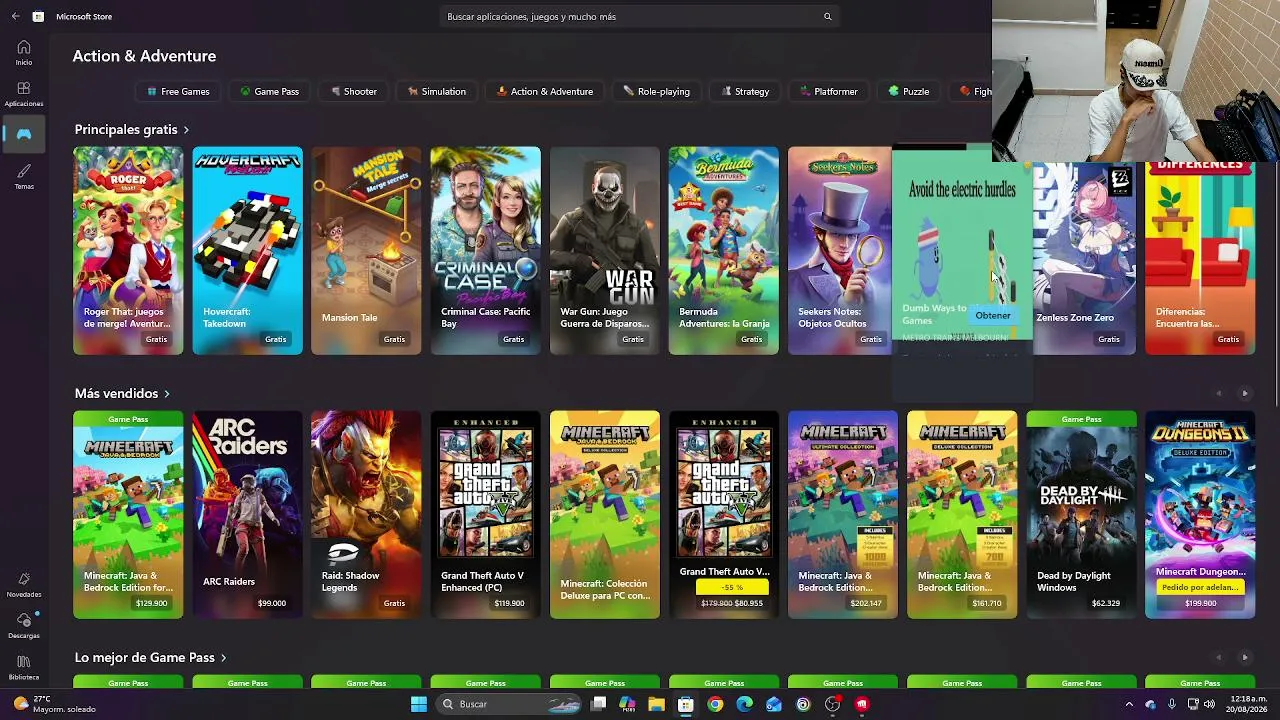The image size is (1280, 720).
Task: Open the Mansion Tale game card
Action: (x=366, y=250)
